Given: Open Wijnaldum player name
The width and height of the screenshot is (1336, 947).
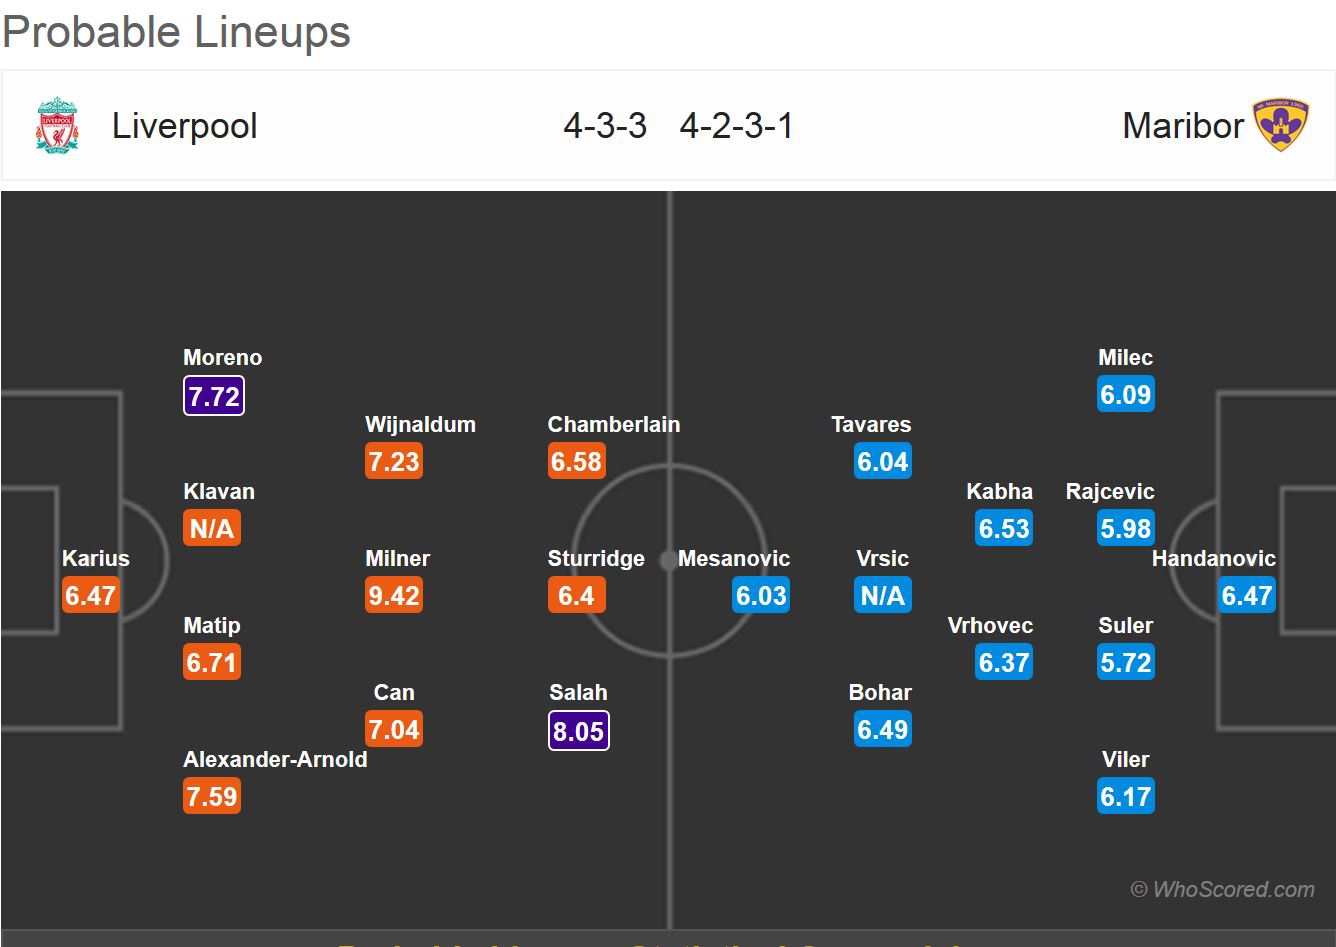Looking at the screenshot, I should tap(420, 425).
